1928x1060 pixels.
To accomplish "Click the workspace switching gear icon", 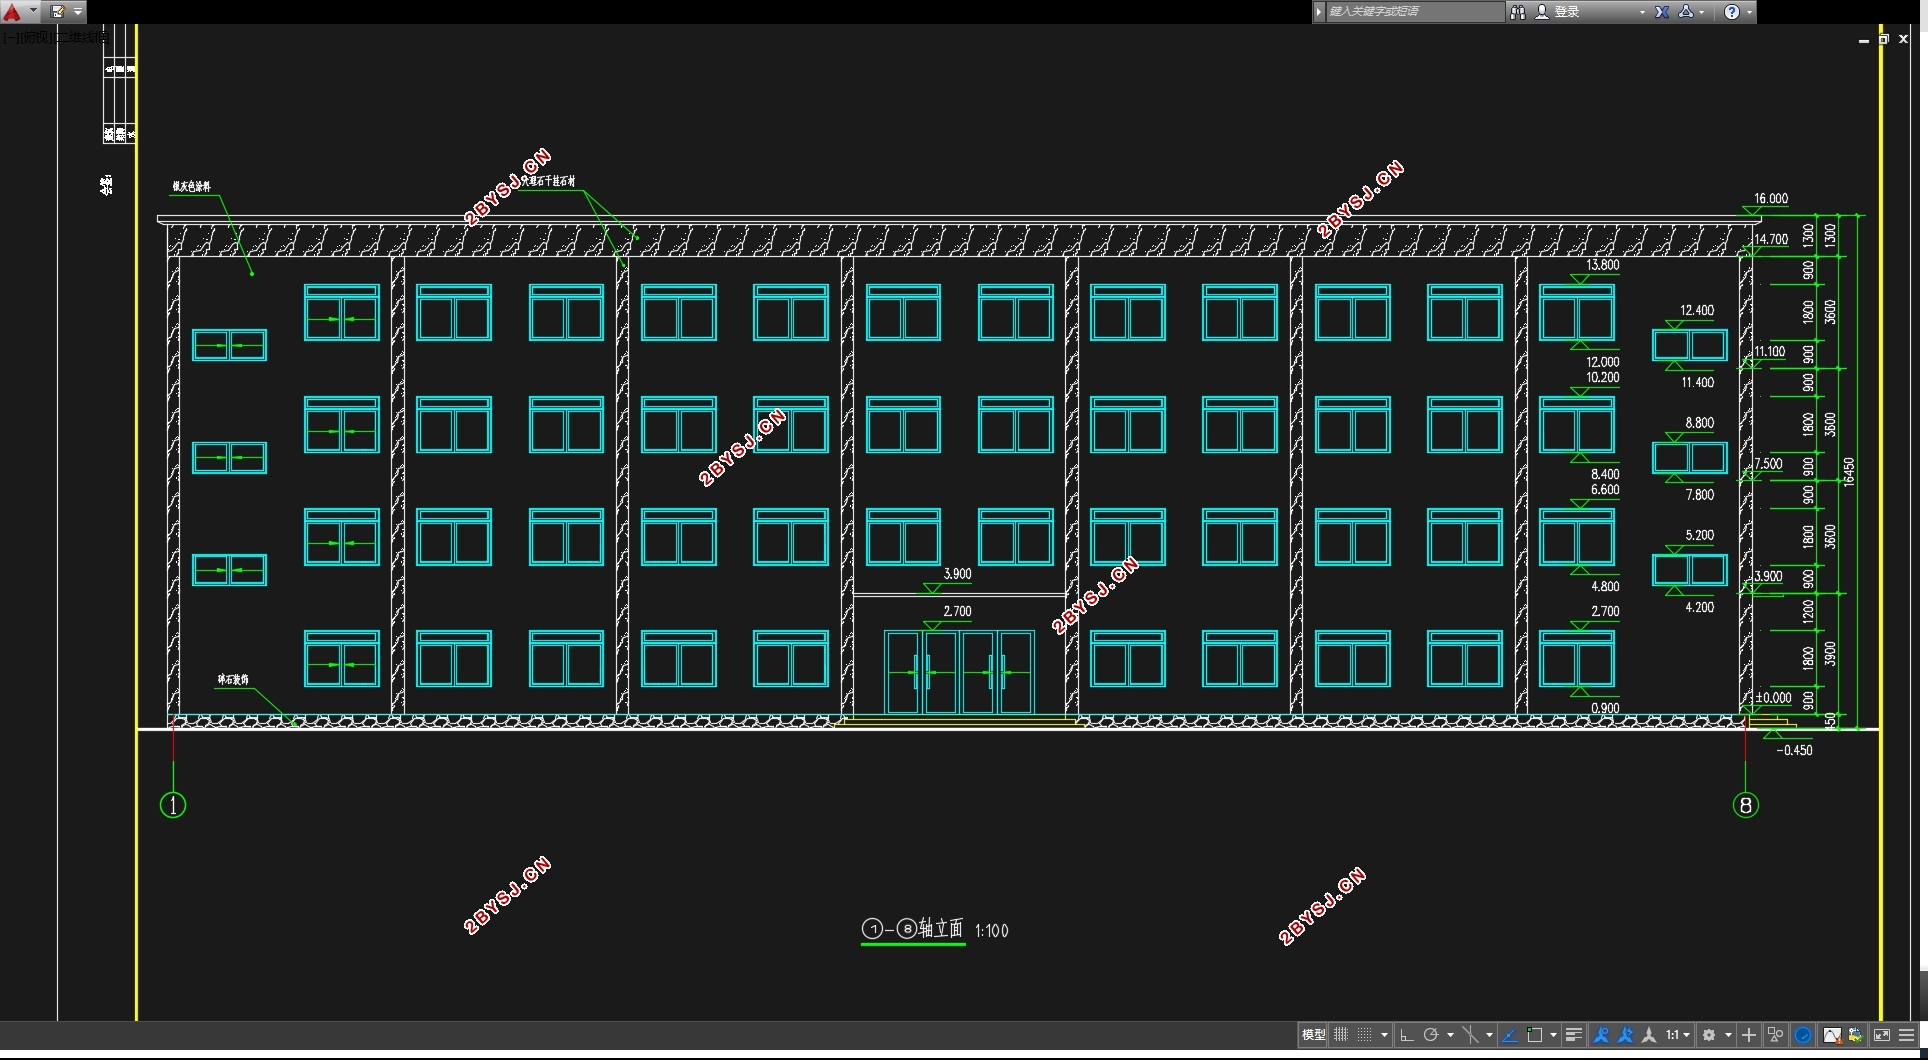I will pyautogui.click(x=1709, y=1035).
